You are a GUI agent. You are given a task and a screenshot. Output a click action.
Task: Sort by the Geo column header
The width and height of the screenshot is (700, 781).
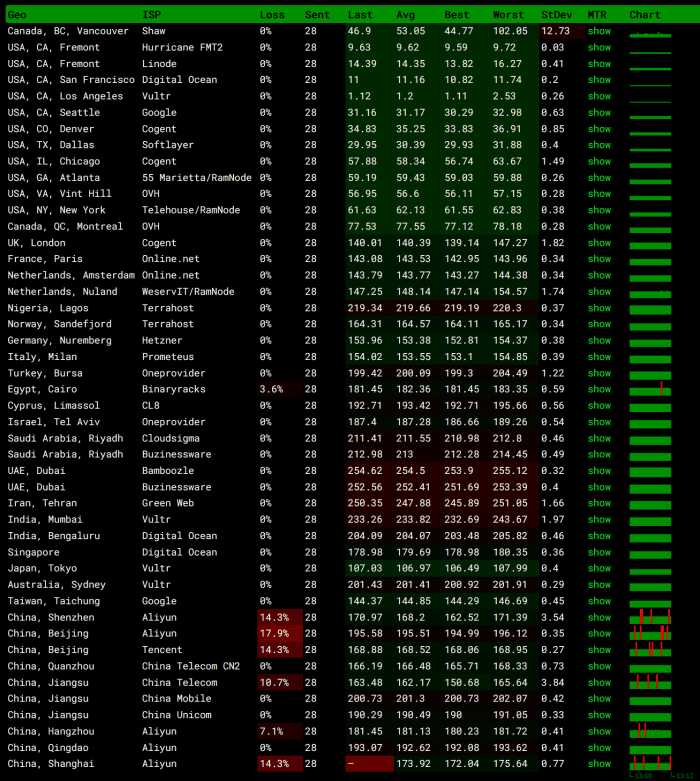pyautogui.click(x=17, y=15)
